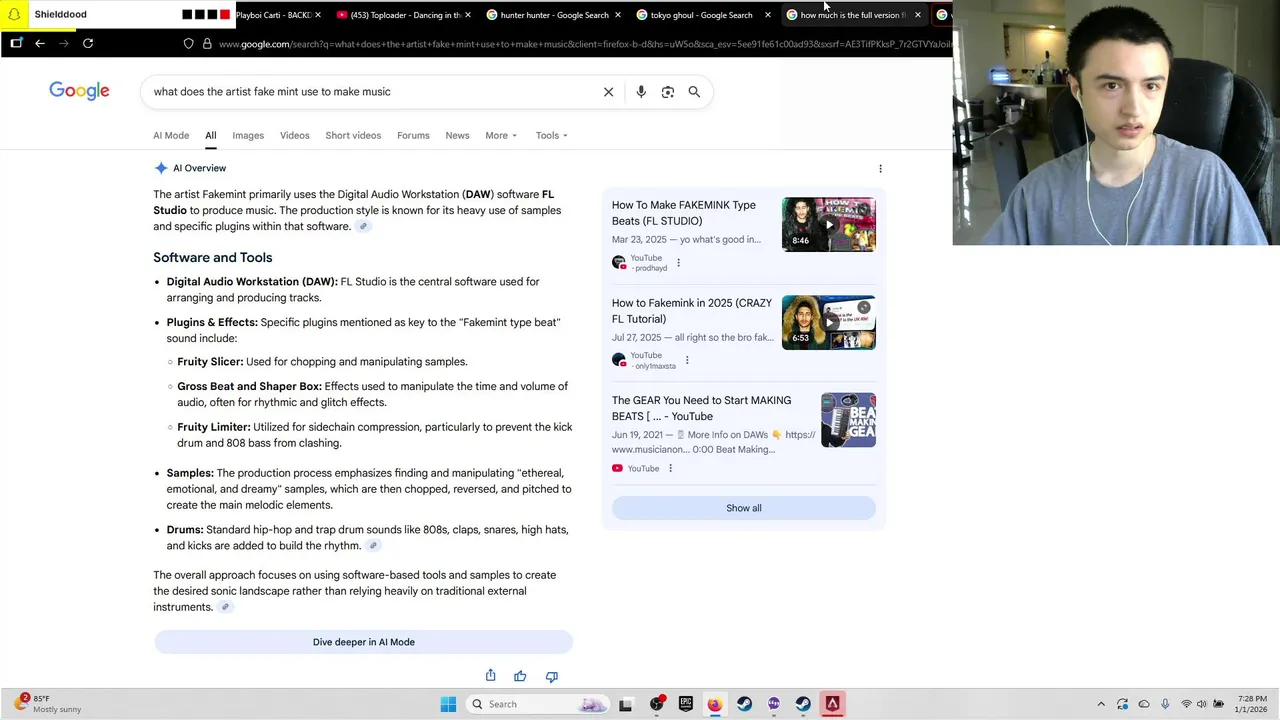This screenshot has height=720, width=1280.
Task: Click the Making Beats Gear thumbnail
Action: [848, 420]
